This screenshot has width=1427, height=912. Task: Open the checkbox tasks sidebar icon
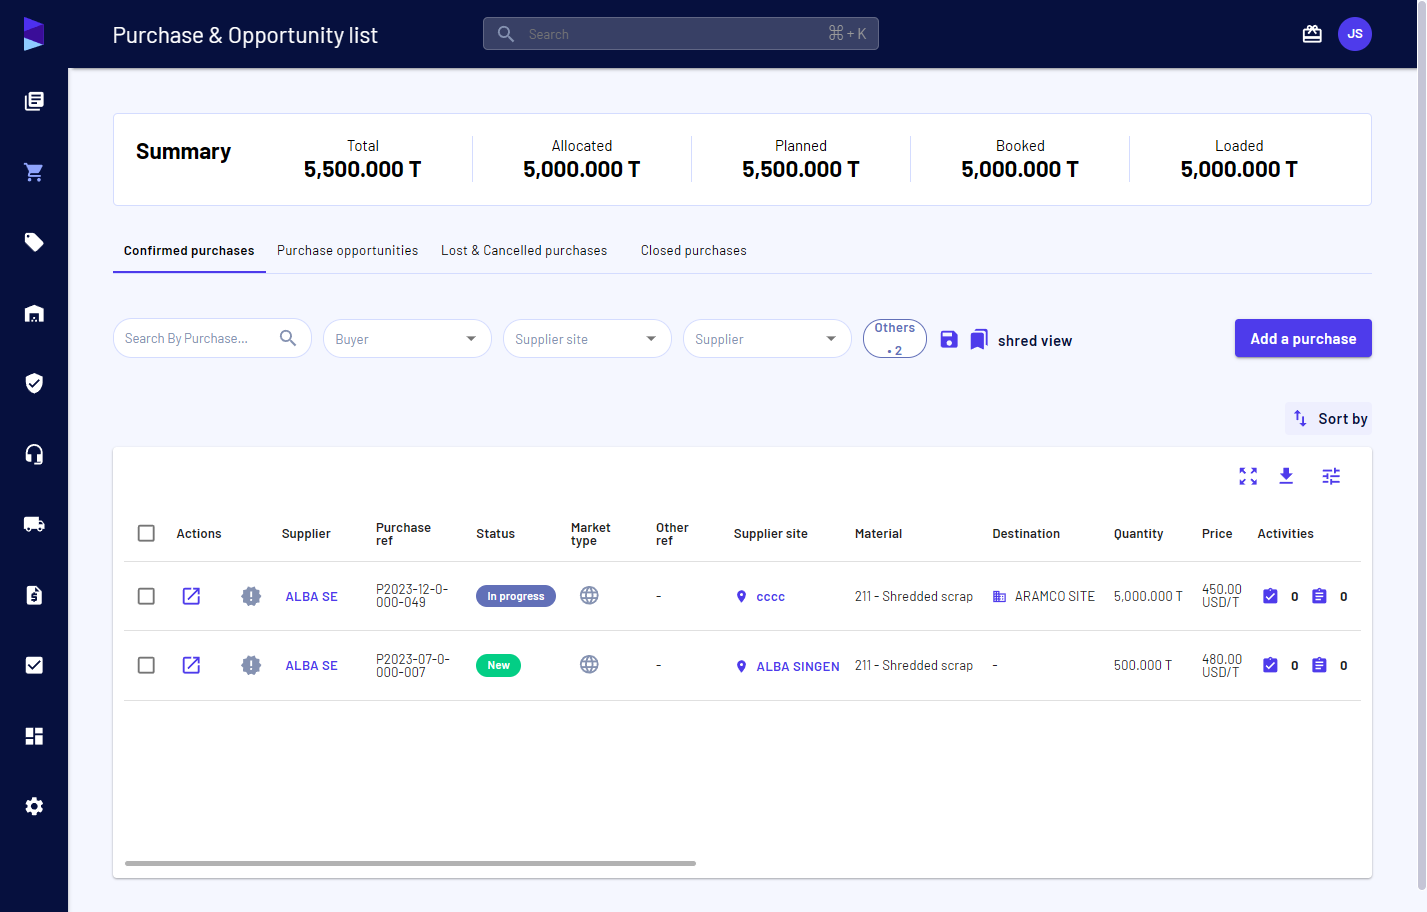click(x=34, y=665)
